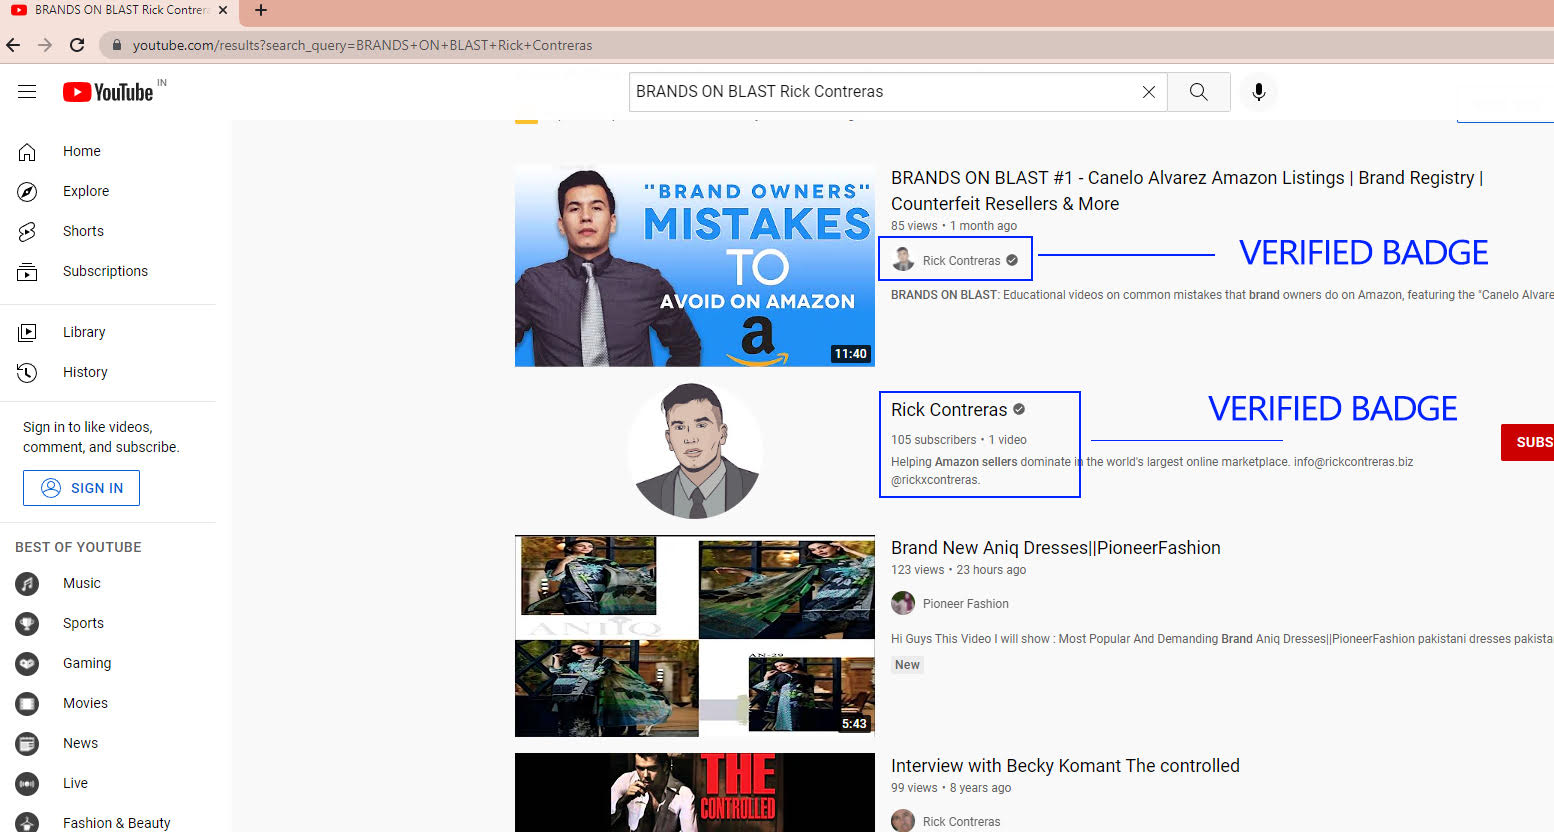
Task: Click the magnifier search button
Action: pyautogui.click(x=1198, y=92)
